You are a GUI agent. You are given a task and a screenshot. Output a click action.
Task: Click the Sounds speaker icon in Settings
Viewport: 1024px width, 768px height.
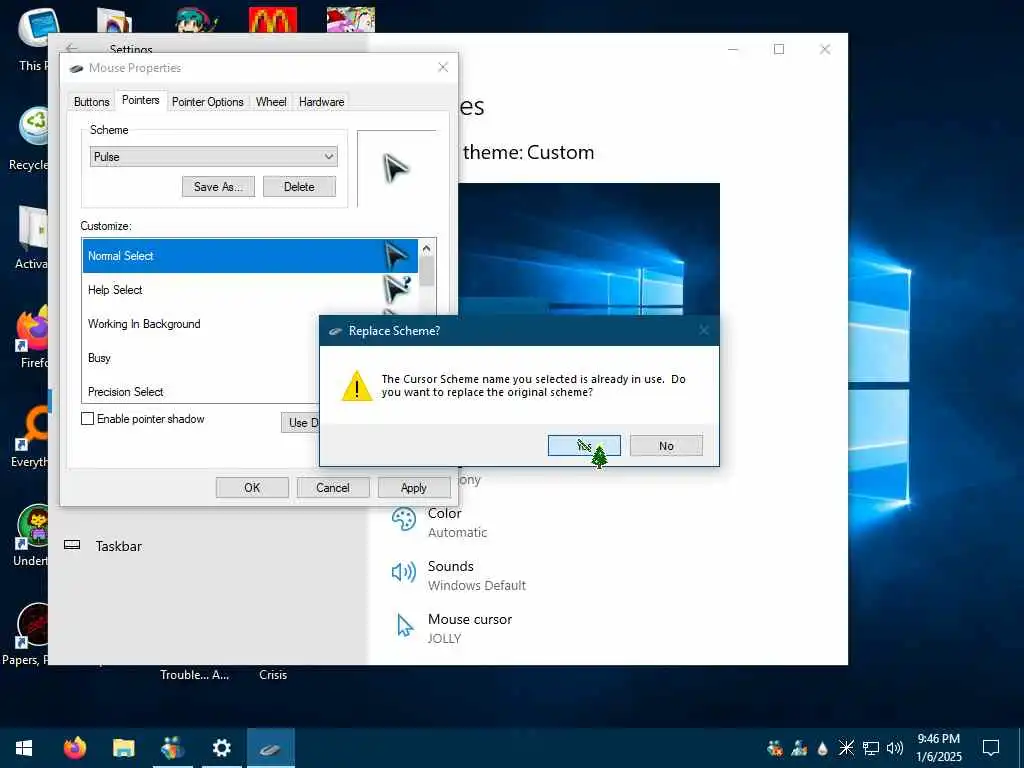(404, 573)
